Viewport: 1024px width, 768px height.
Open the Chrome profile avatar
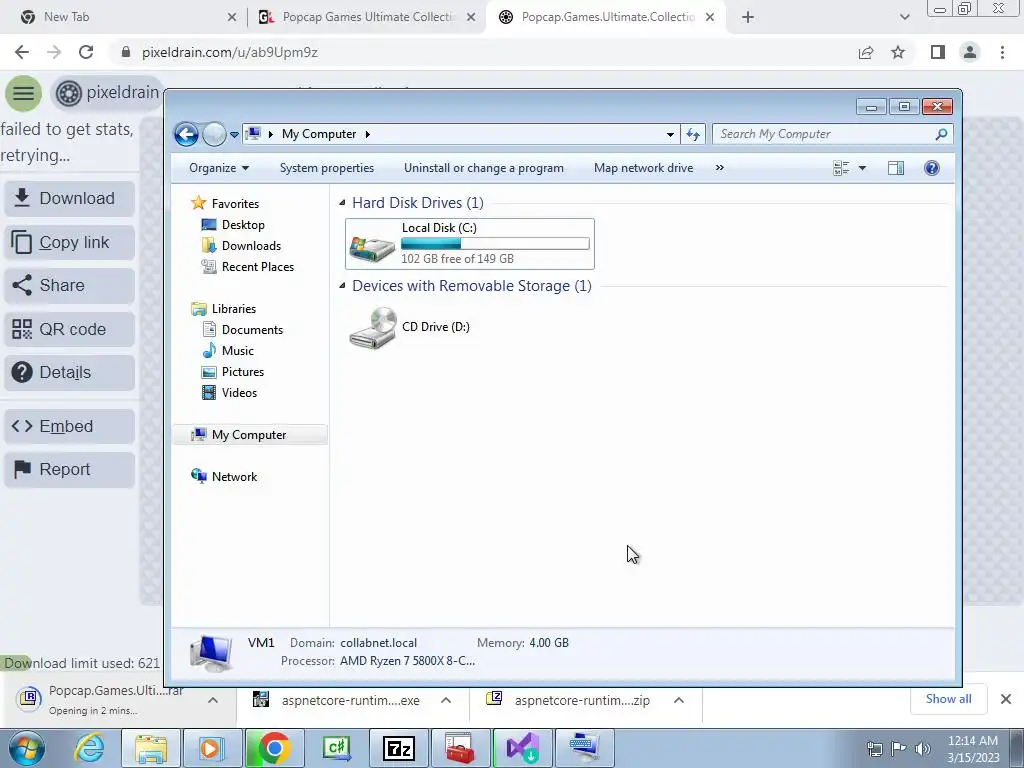tap(970, 52)
